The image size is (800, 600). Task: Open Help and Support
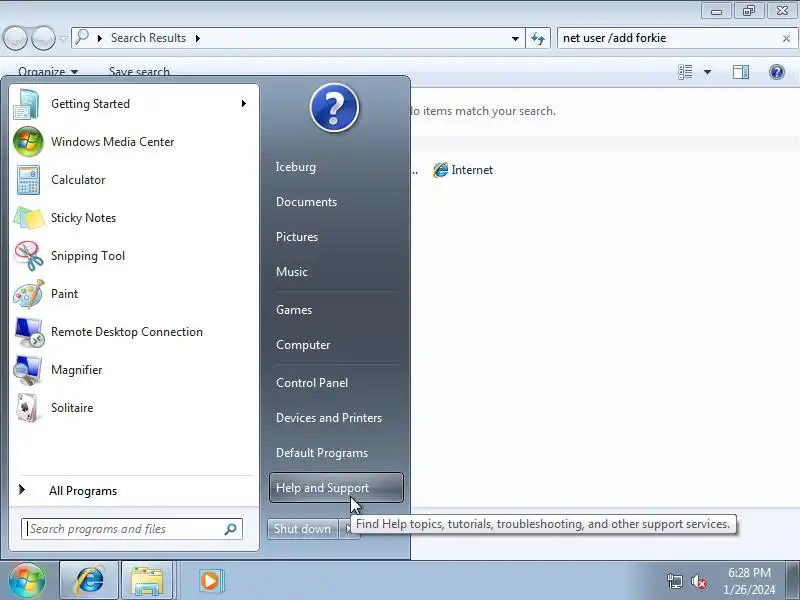click(336, 488)
